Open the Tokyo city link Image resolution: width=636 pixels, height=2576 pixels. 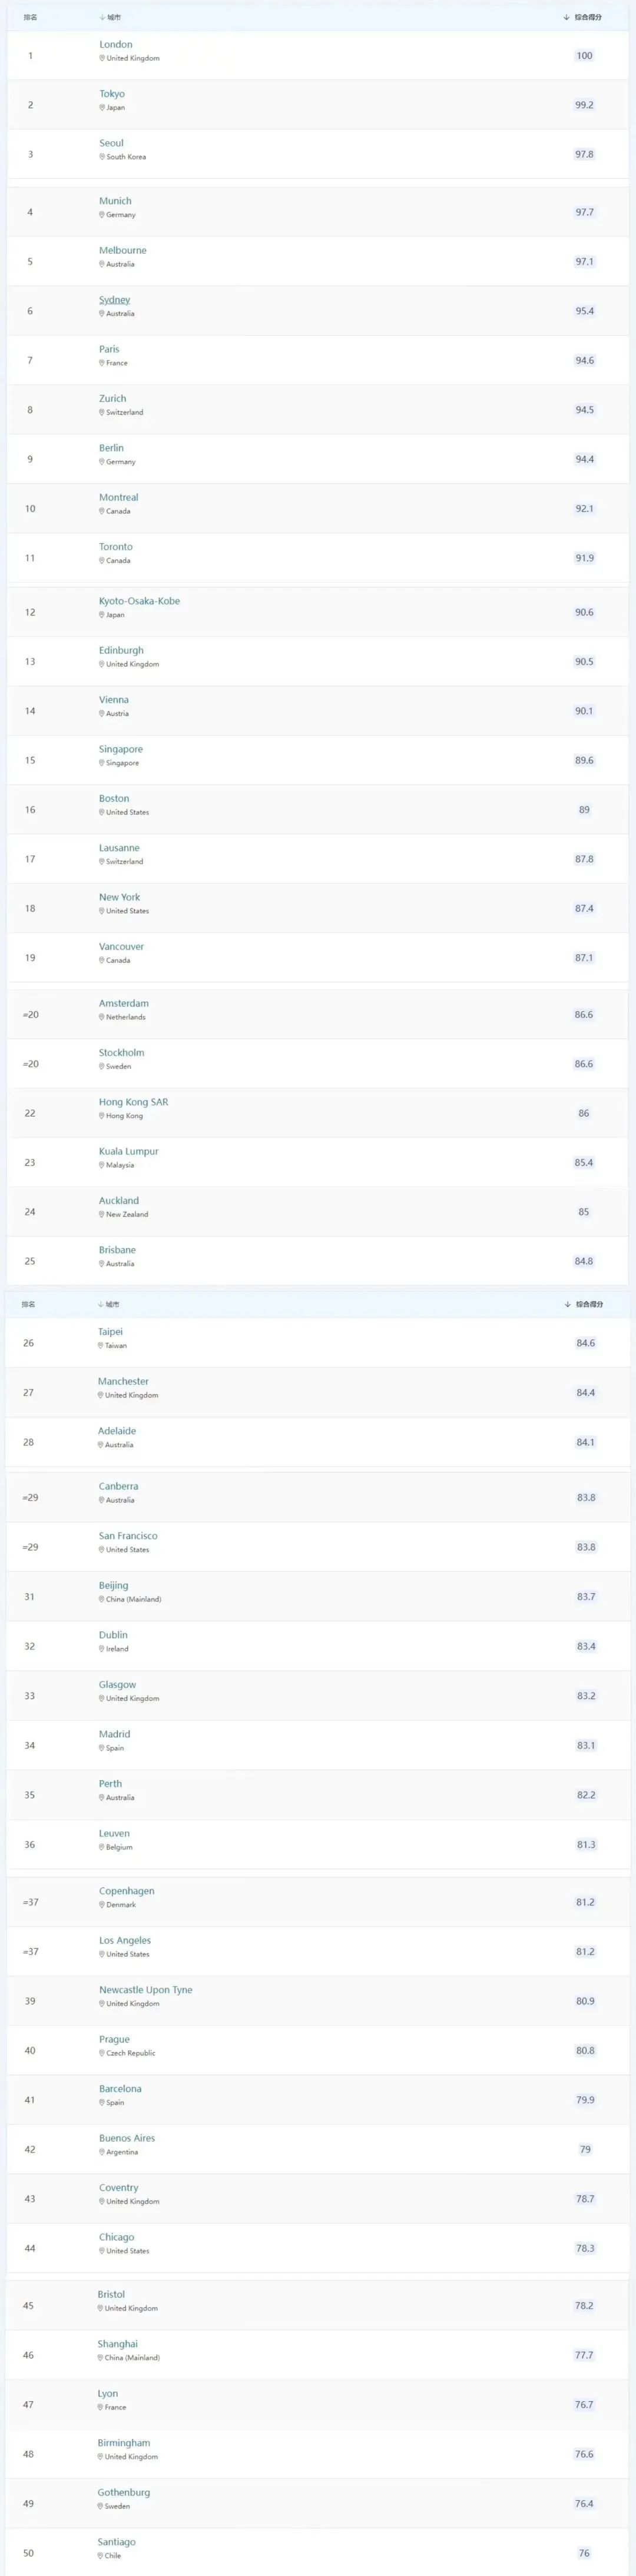tap(112, 94)
